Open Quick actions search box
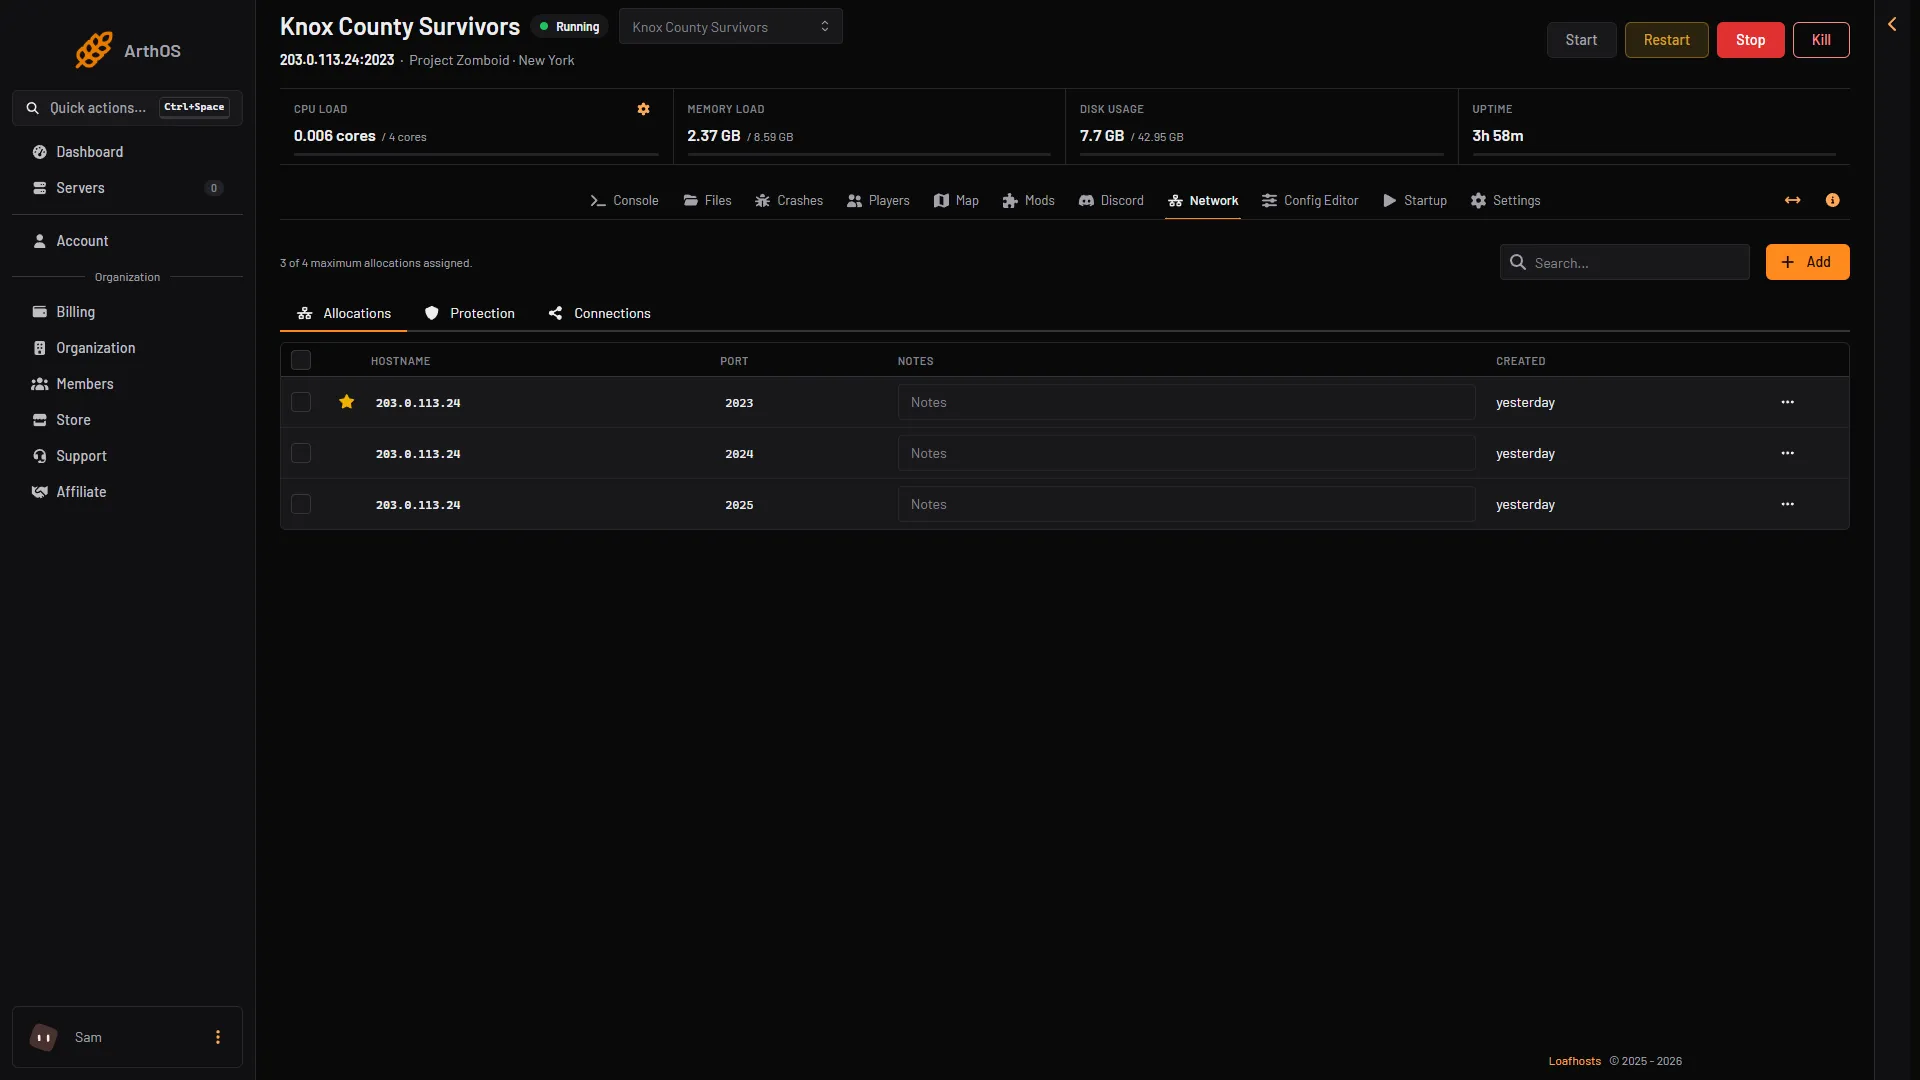The width and height of the screenshot is (1920, 1080). (127, 108)
